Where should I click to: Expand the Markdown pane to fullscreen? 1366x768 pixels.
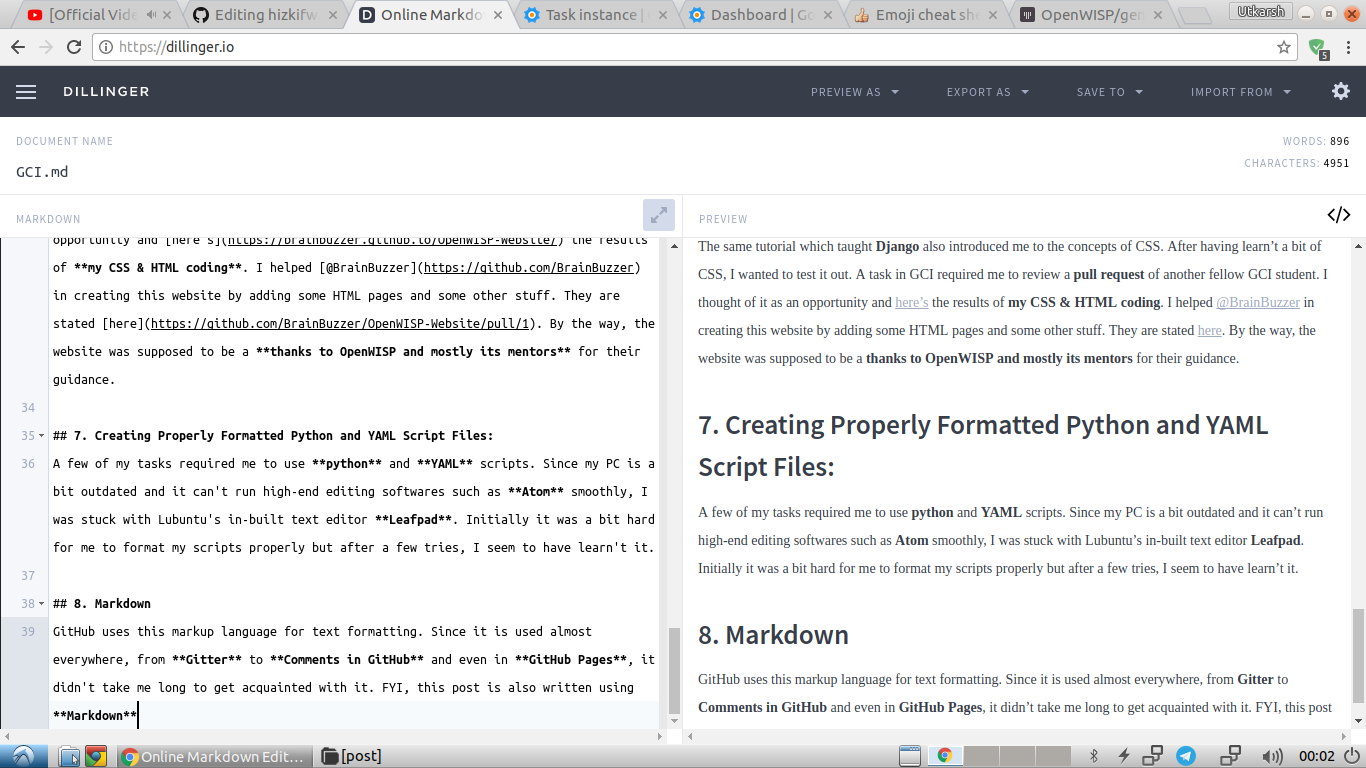pos(658,214)
